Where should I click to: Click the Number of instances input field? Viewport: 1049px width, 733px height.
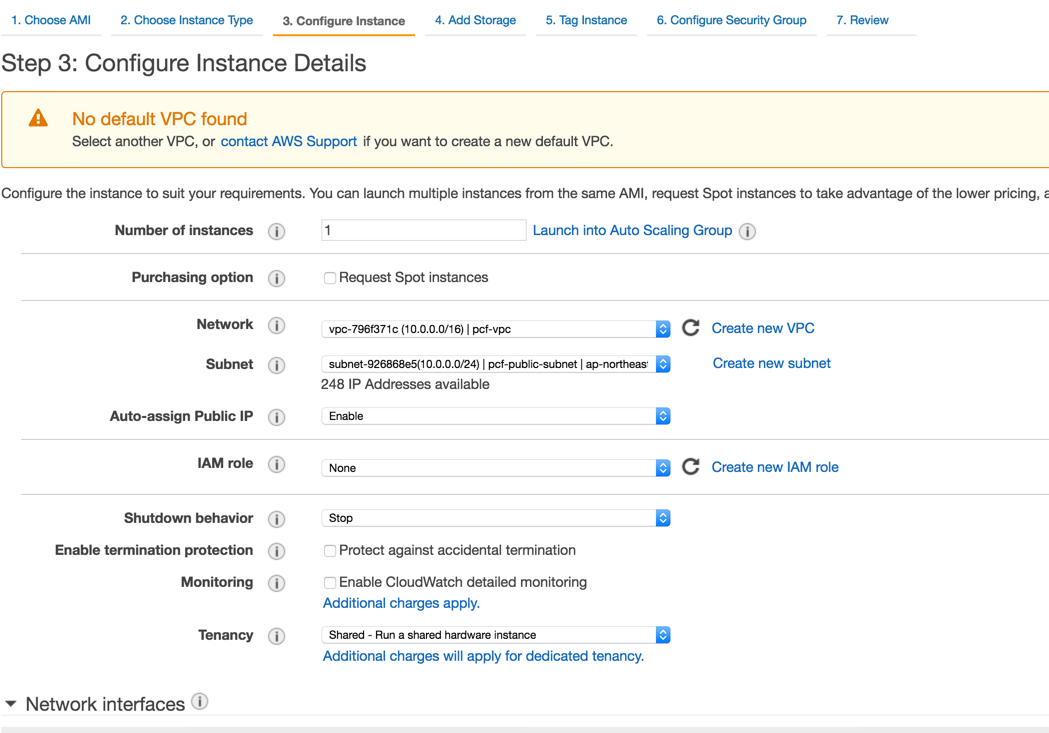423,230
